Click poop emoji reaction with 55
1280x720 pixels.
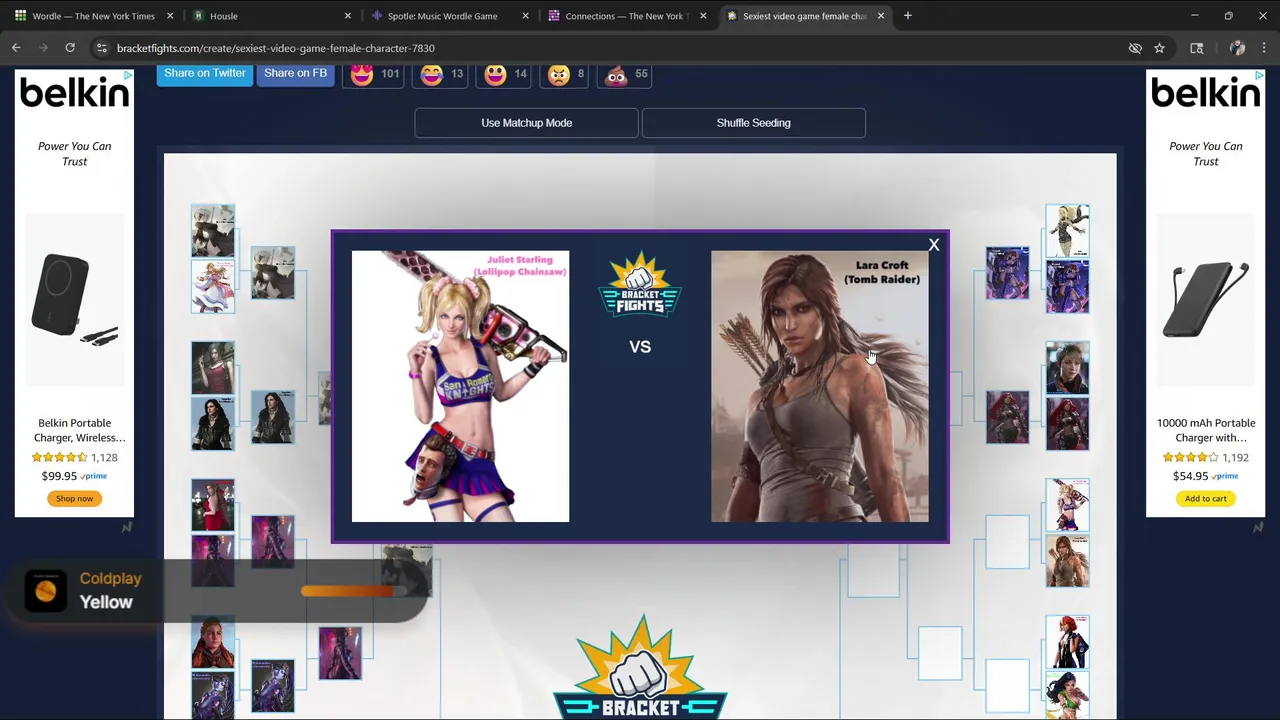626,74
